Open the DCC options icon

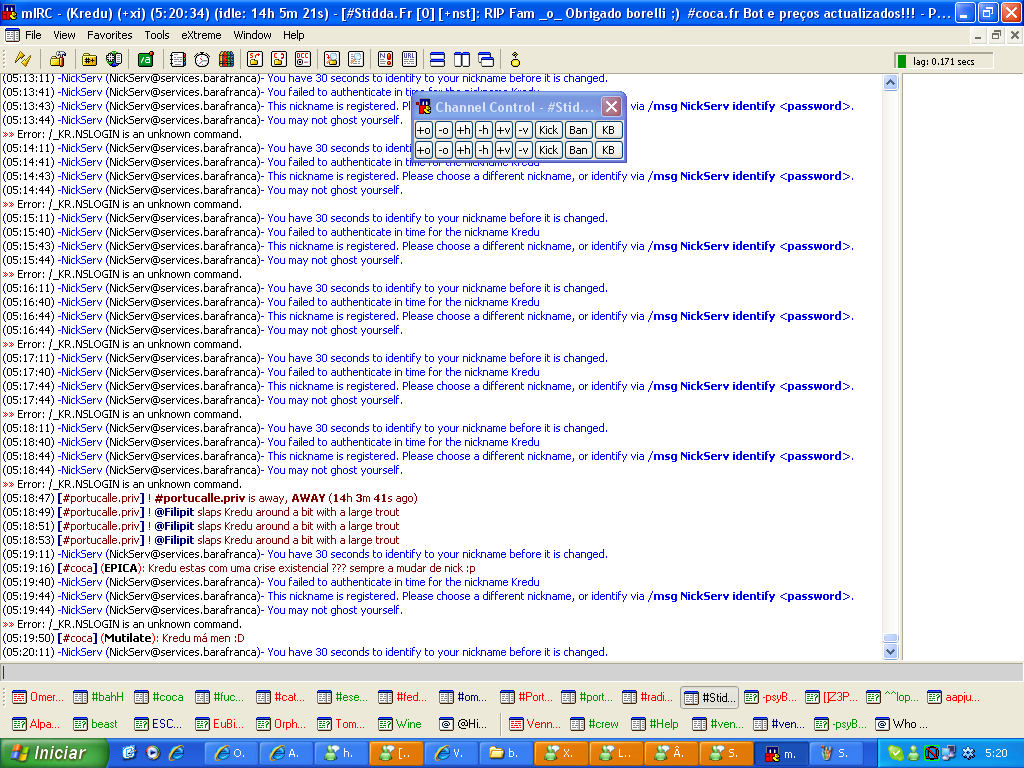click(x=303, y=59)
